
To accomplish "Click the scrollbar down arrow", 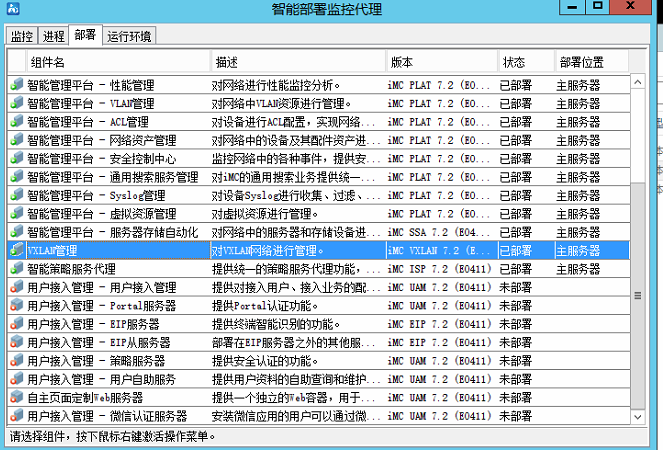I will [638, 417].
